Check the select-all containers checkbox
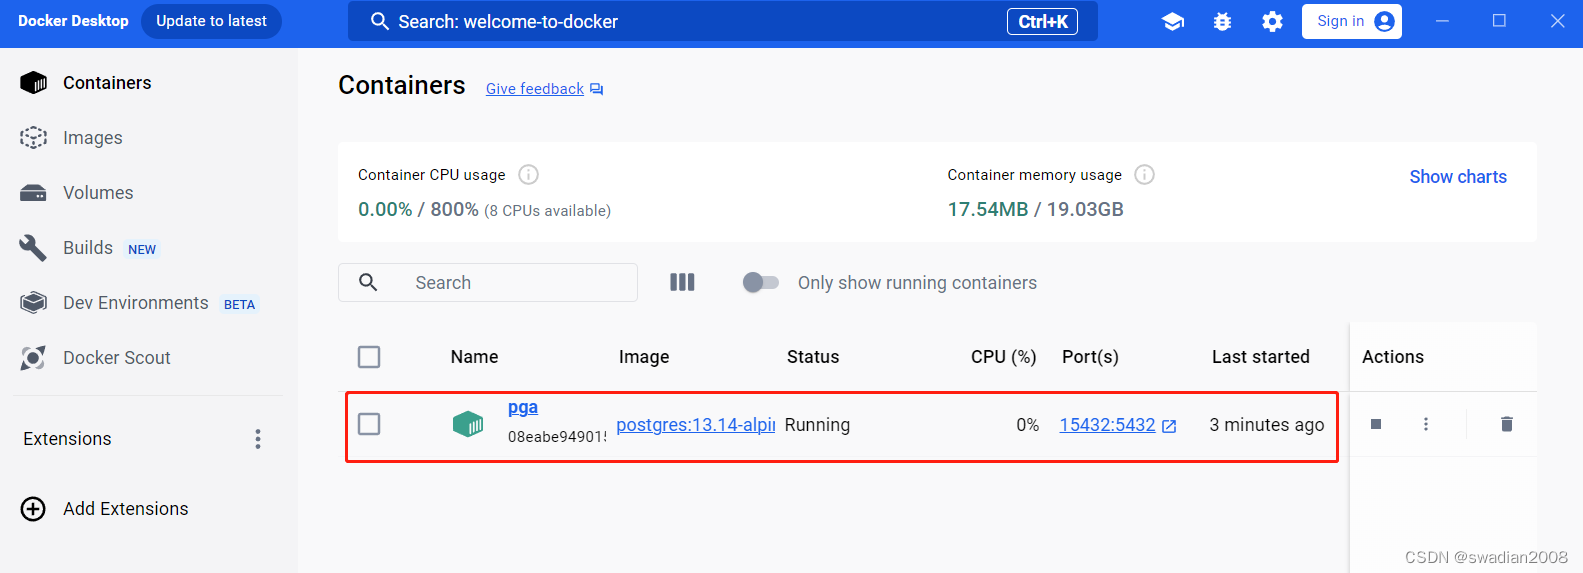 tap(369, 357)
